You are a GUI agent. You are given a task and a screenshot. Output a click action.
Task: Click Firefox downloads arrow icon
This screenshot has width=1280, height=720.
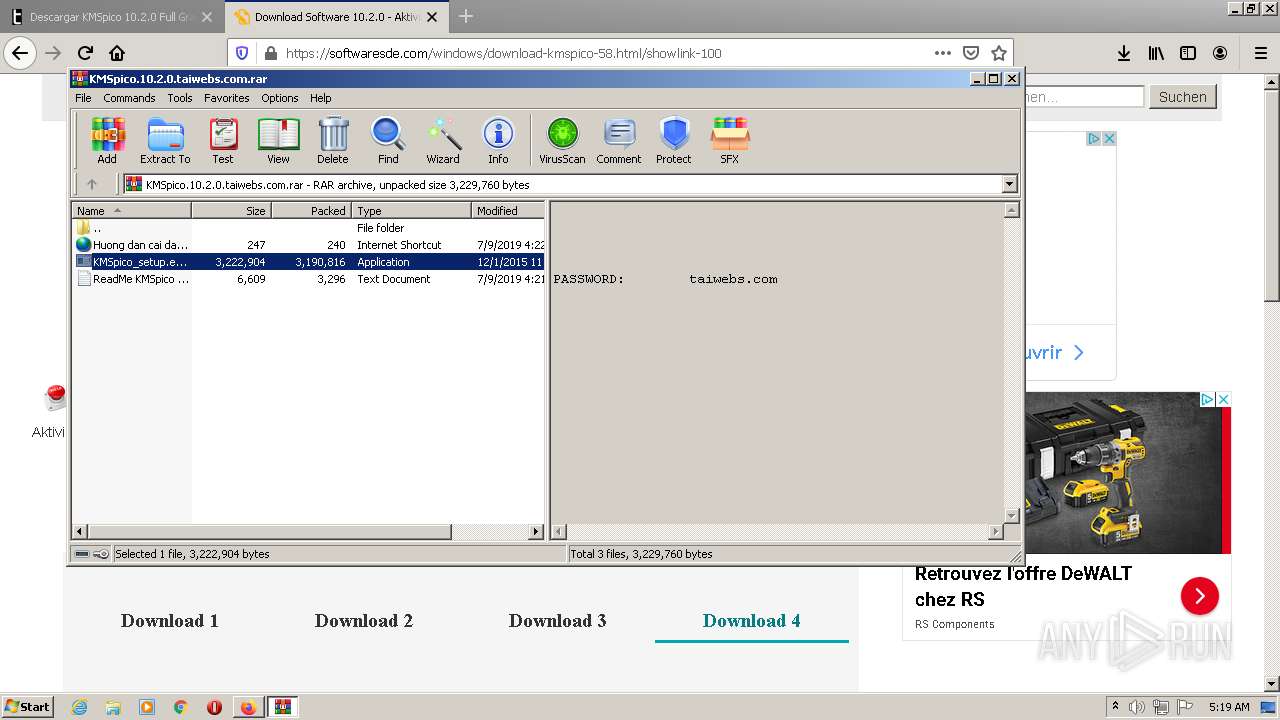coord(1124,53)
